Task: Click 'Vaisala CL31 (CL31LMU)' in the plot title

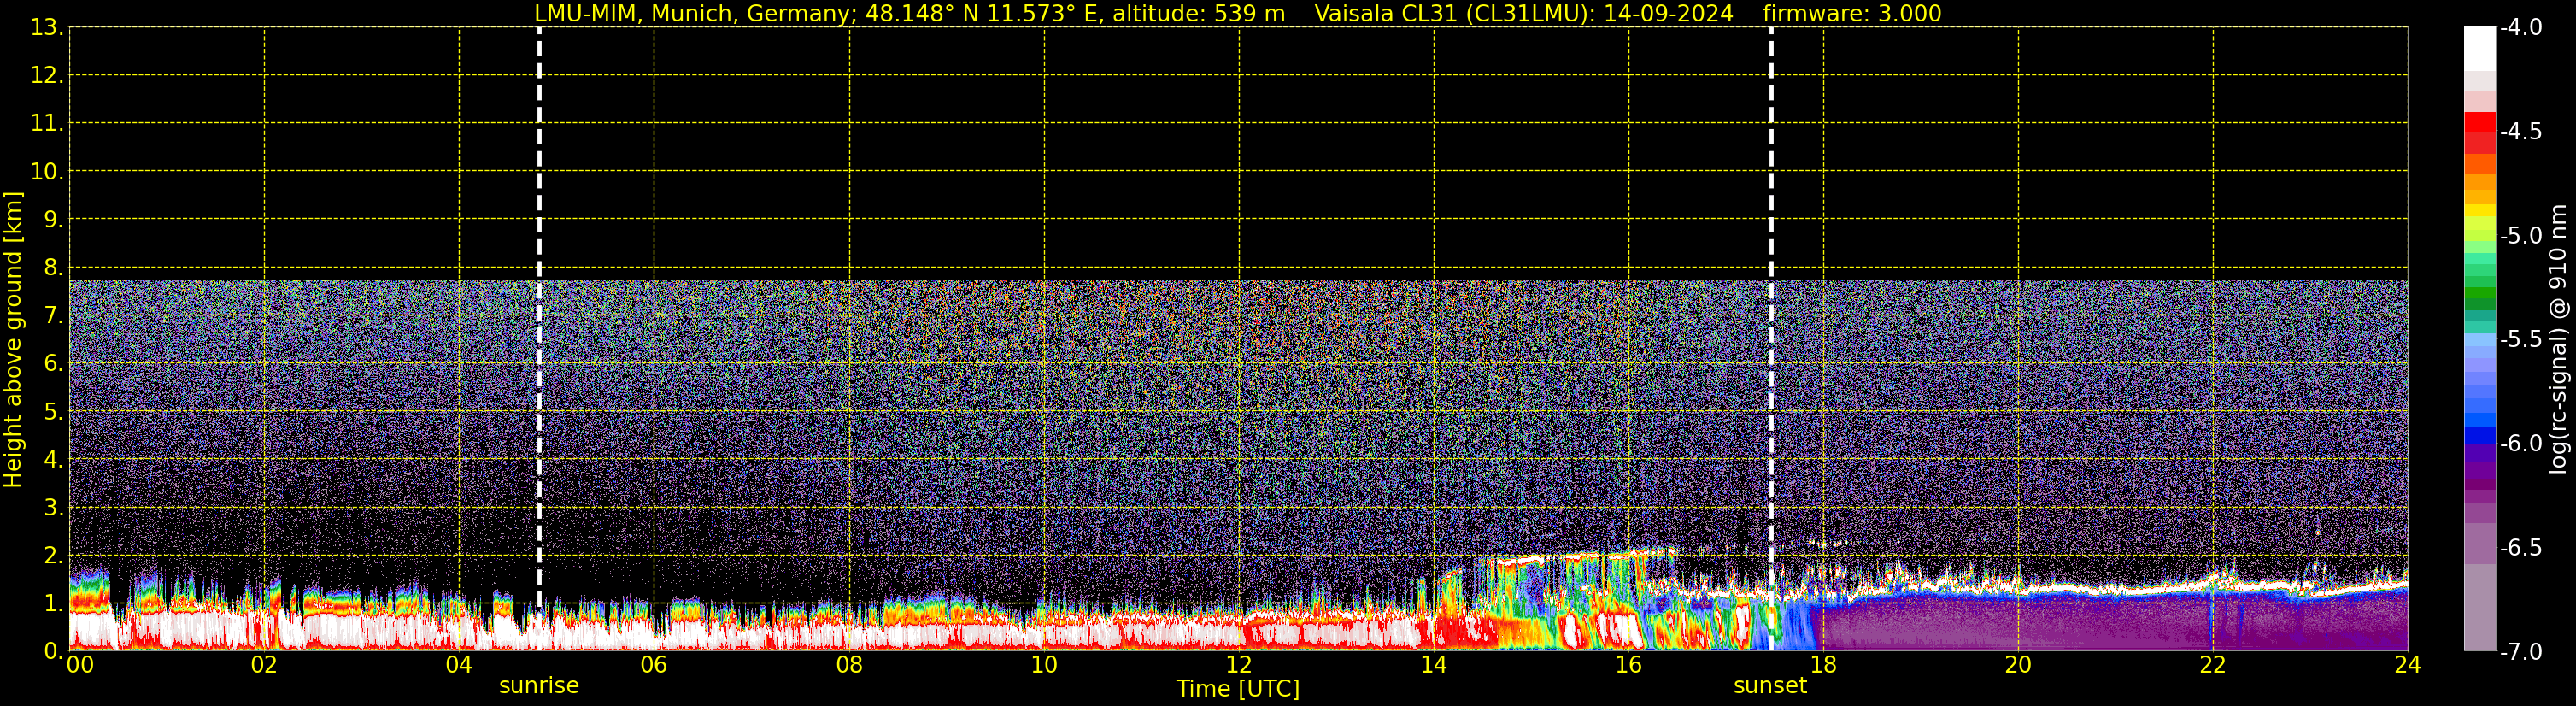Action: [x=1455, y=14]
